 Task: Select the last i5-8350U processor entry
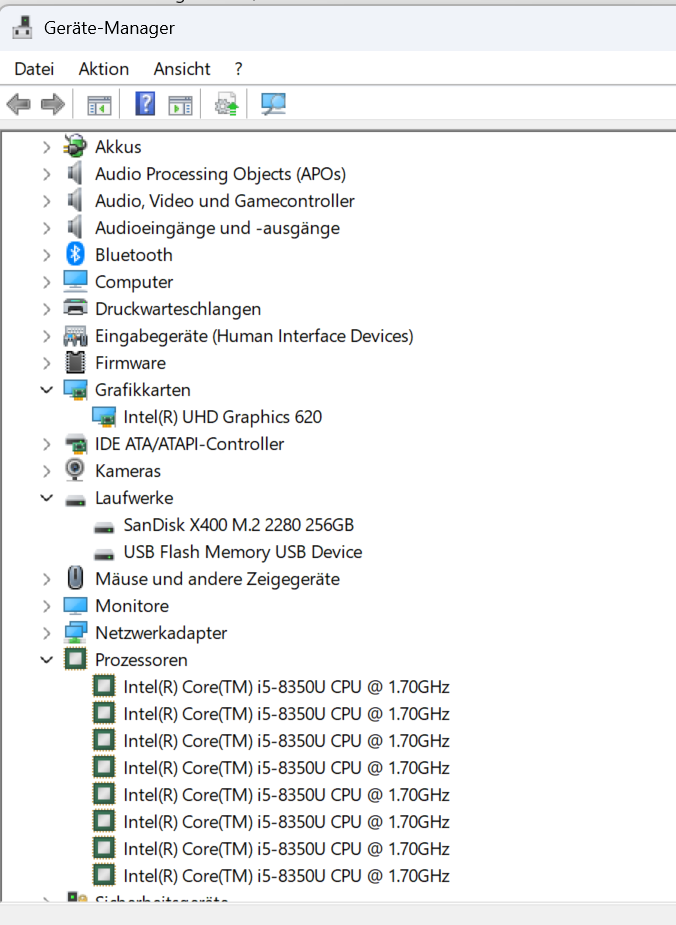click(286, 876)
